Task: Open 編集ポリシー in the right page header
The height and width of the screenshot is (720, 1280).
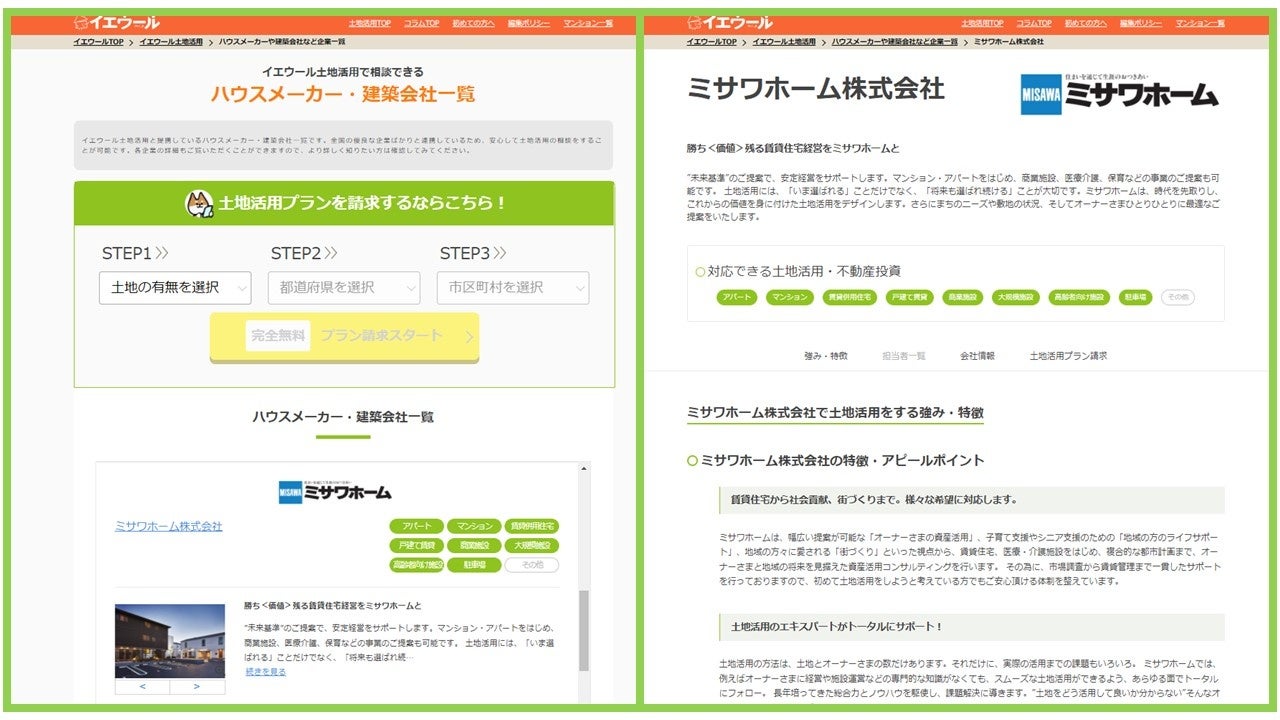Action: click(1141, 23)
